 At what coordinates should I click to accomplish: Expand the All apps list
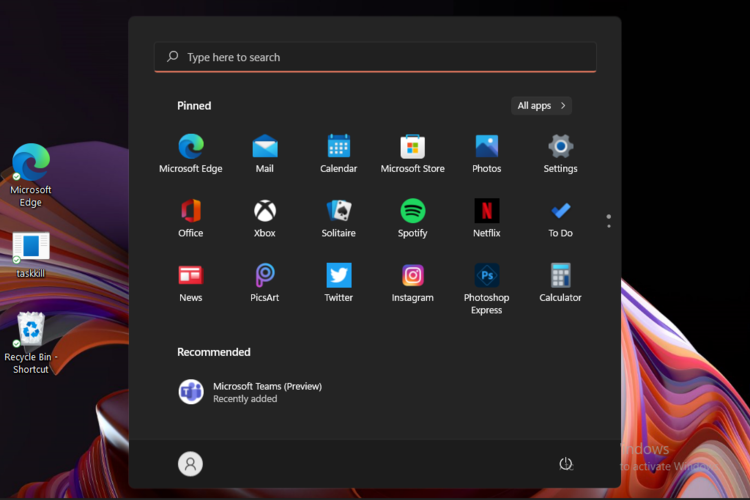[541, 106]
